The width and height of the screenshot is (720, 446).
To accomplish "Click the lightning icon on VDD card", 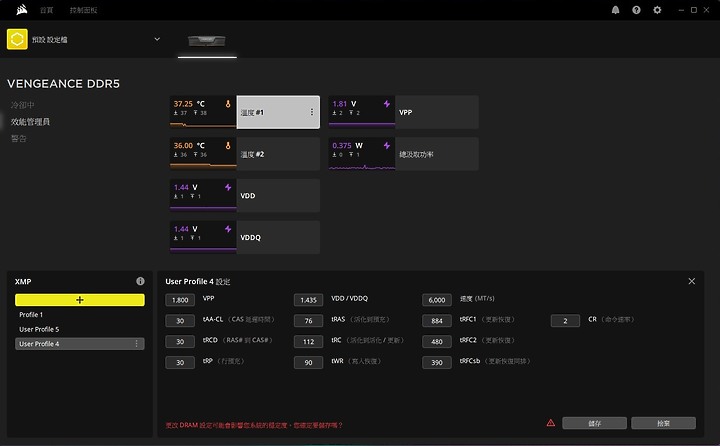I will click(228, 187).
